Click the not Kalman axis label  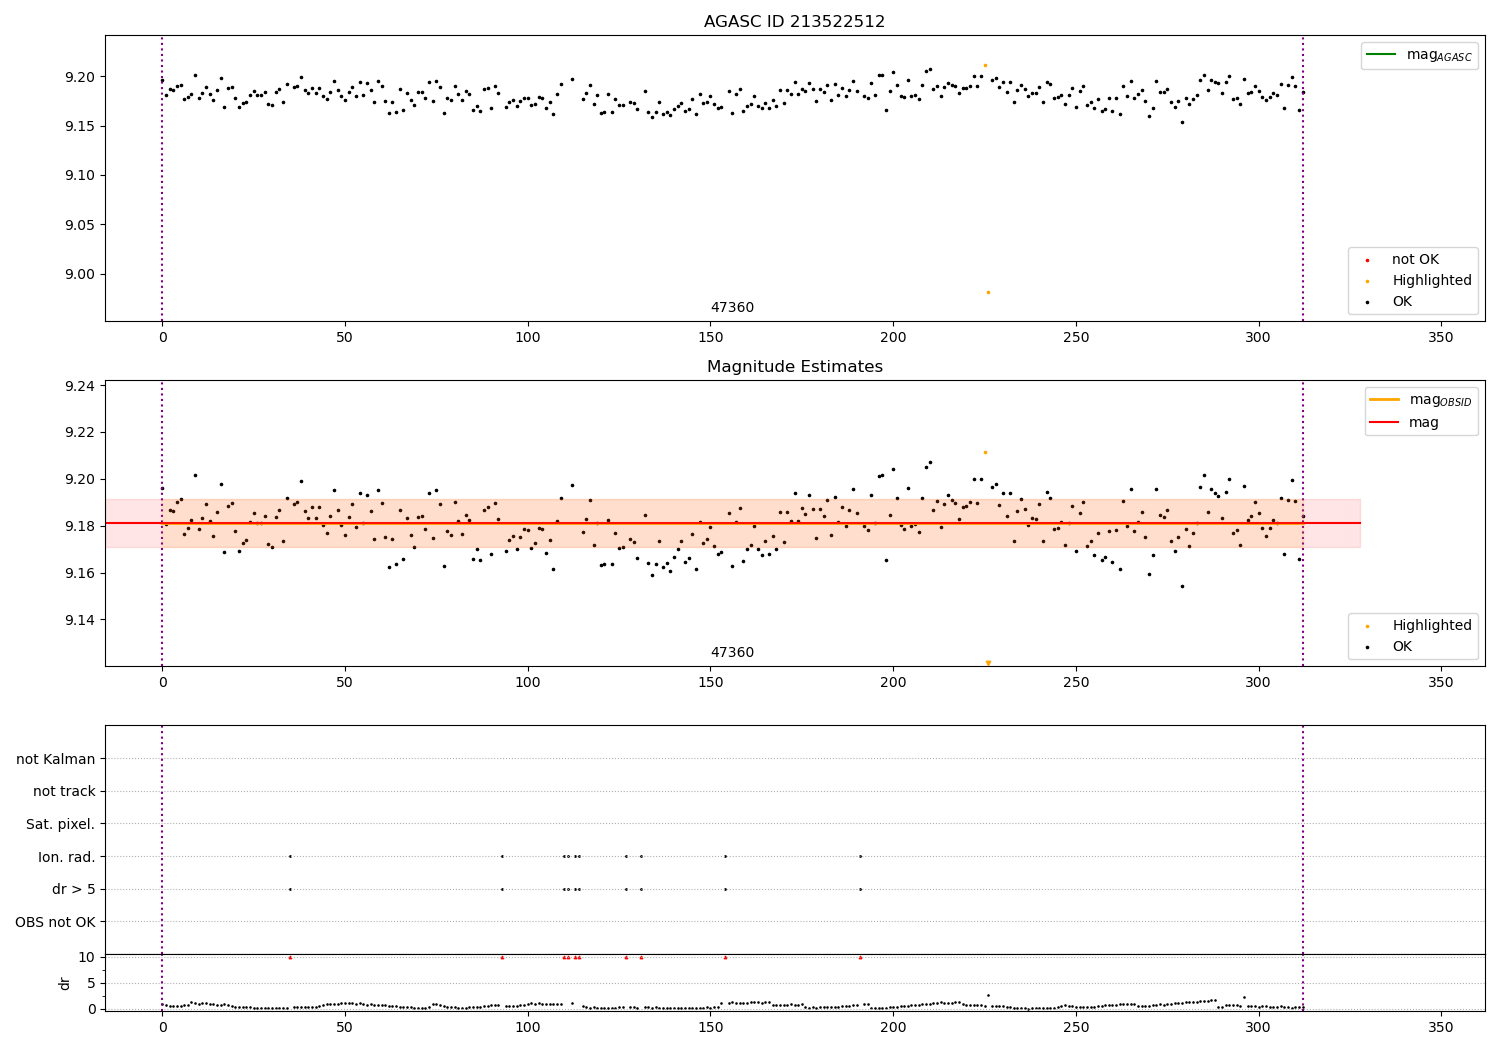pos(56,759)
